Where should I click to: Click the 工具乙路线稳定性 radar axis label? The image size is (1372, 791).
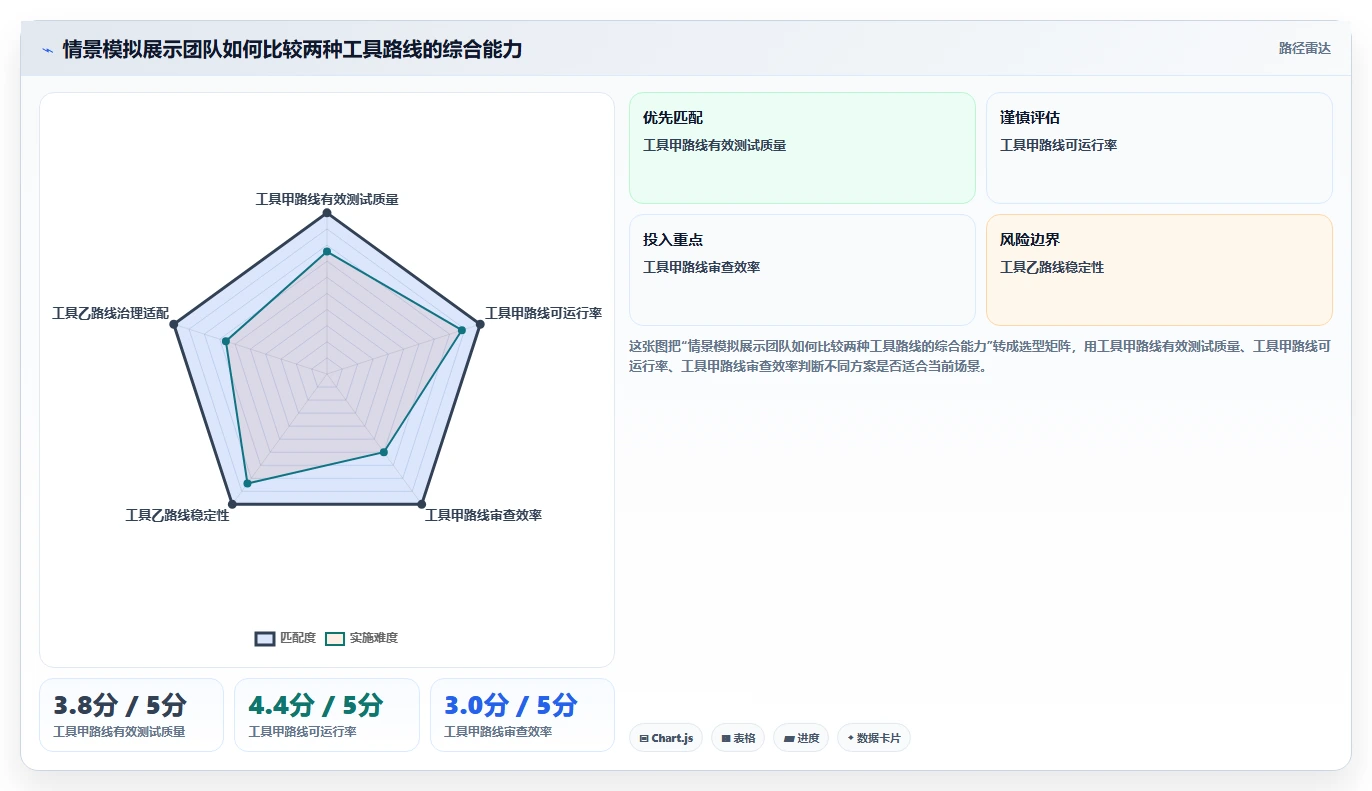177,515
